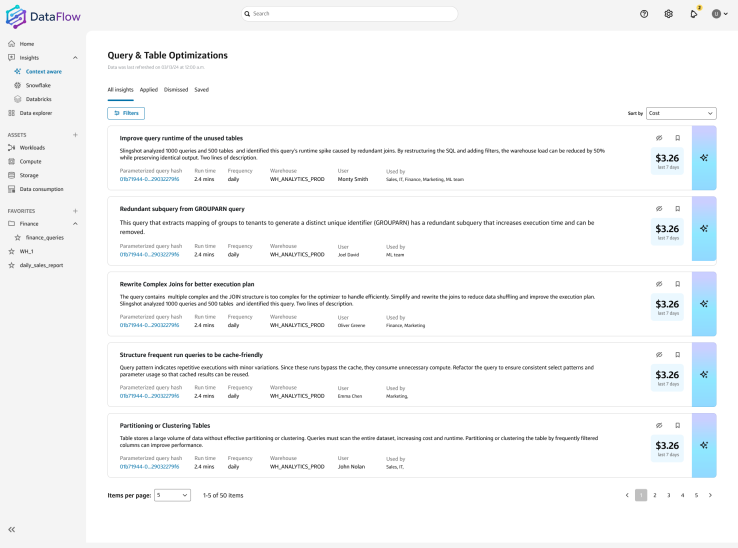
Task: Open the Sort by Cost dropdown
Action: [x=681, y=113]
